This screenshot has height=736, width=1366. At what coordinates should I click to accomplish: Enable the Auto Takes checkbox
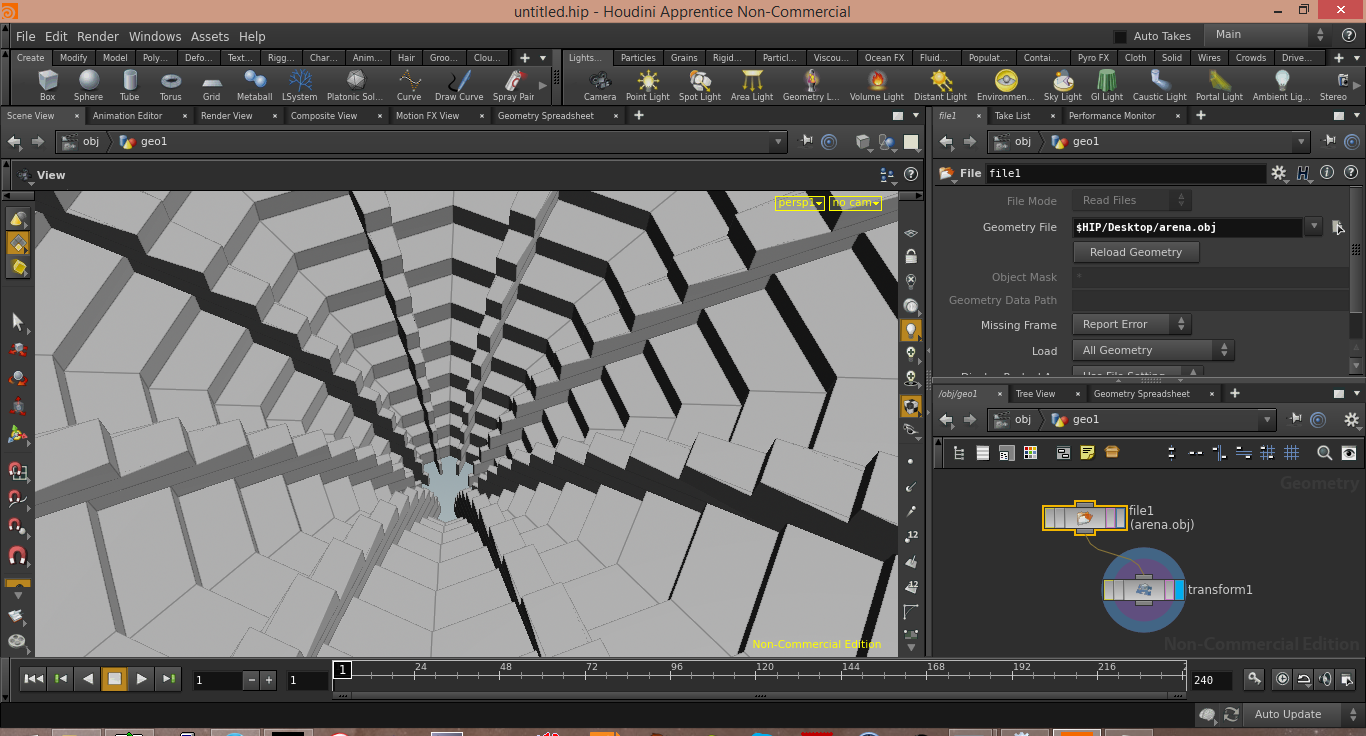[1120, 36]
